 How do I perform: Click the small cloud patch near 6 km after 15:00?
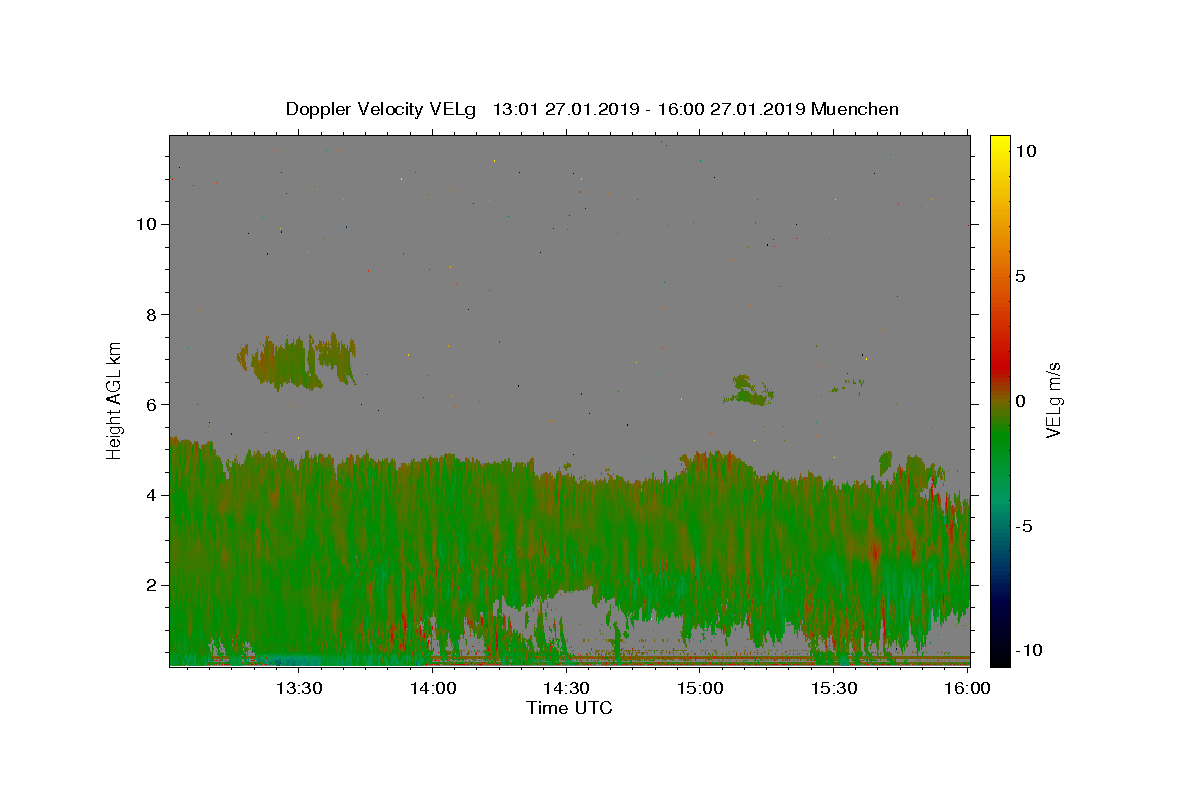(x=750, y=391)
